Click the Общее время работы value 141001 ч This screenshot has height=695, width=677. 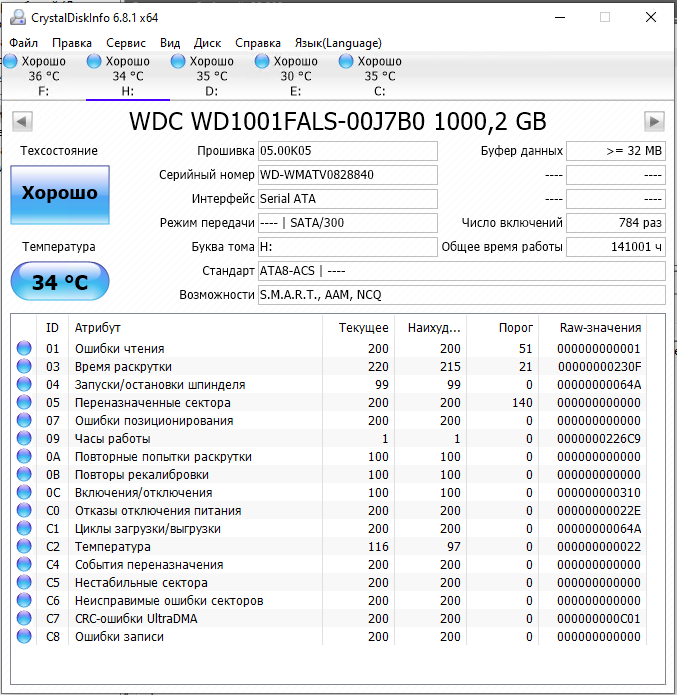(x=616, y=246)
